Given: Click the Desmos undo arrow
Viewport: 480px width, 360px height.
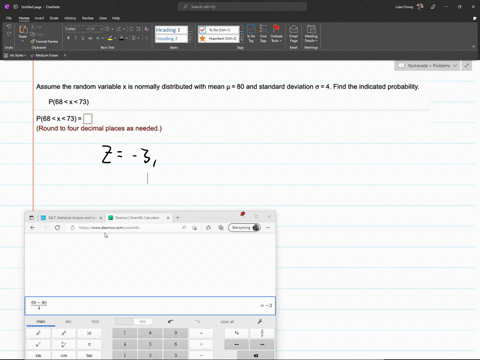Looking at the screenshot, I should coord(171,322).
